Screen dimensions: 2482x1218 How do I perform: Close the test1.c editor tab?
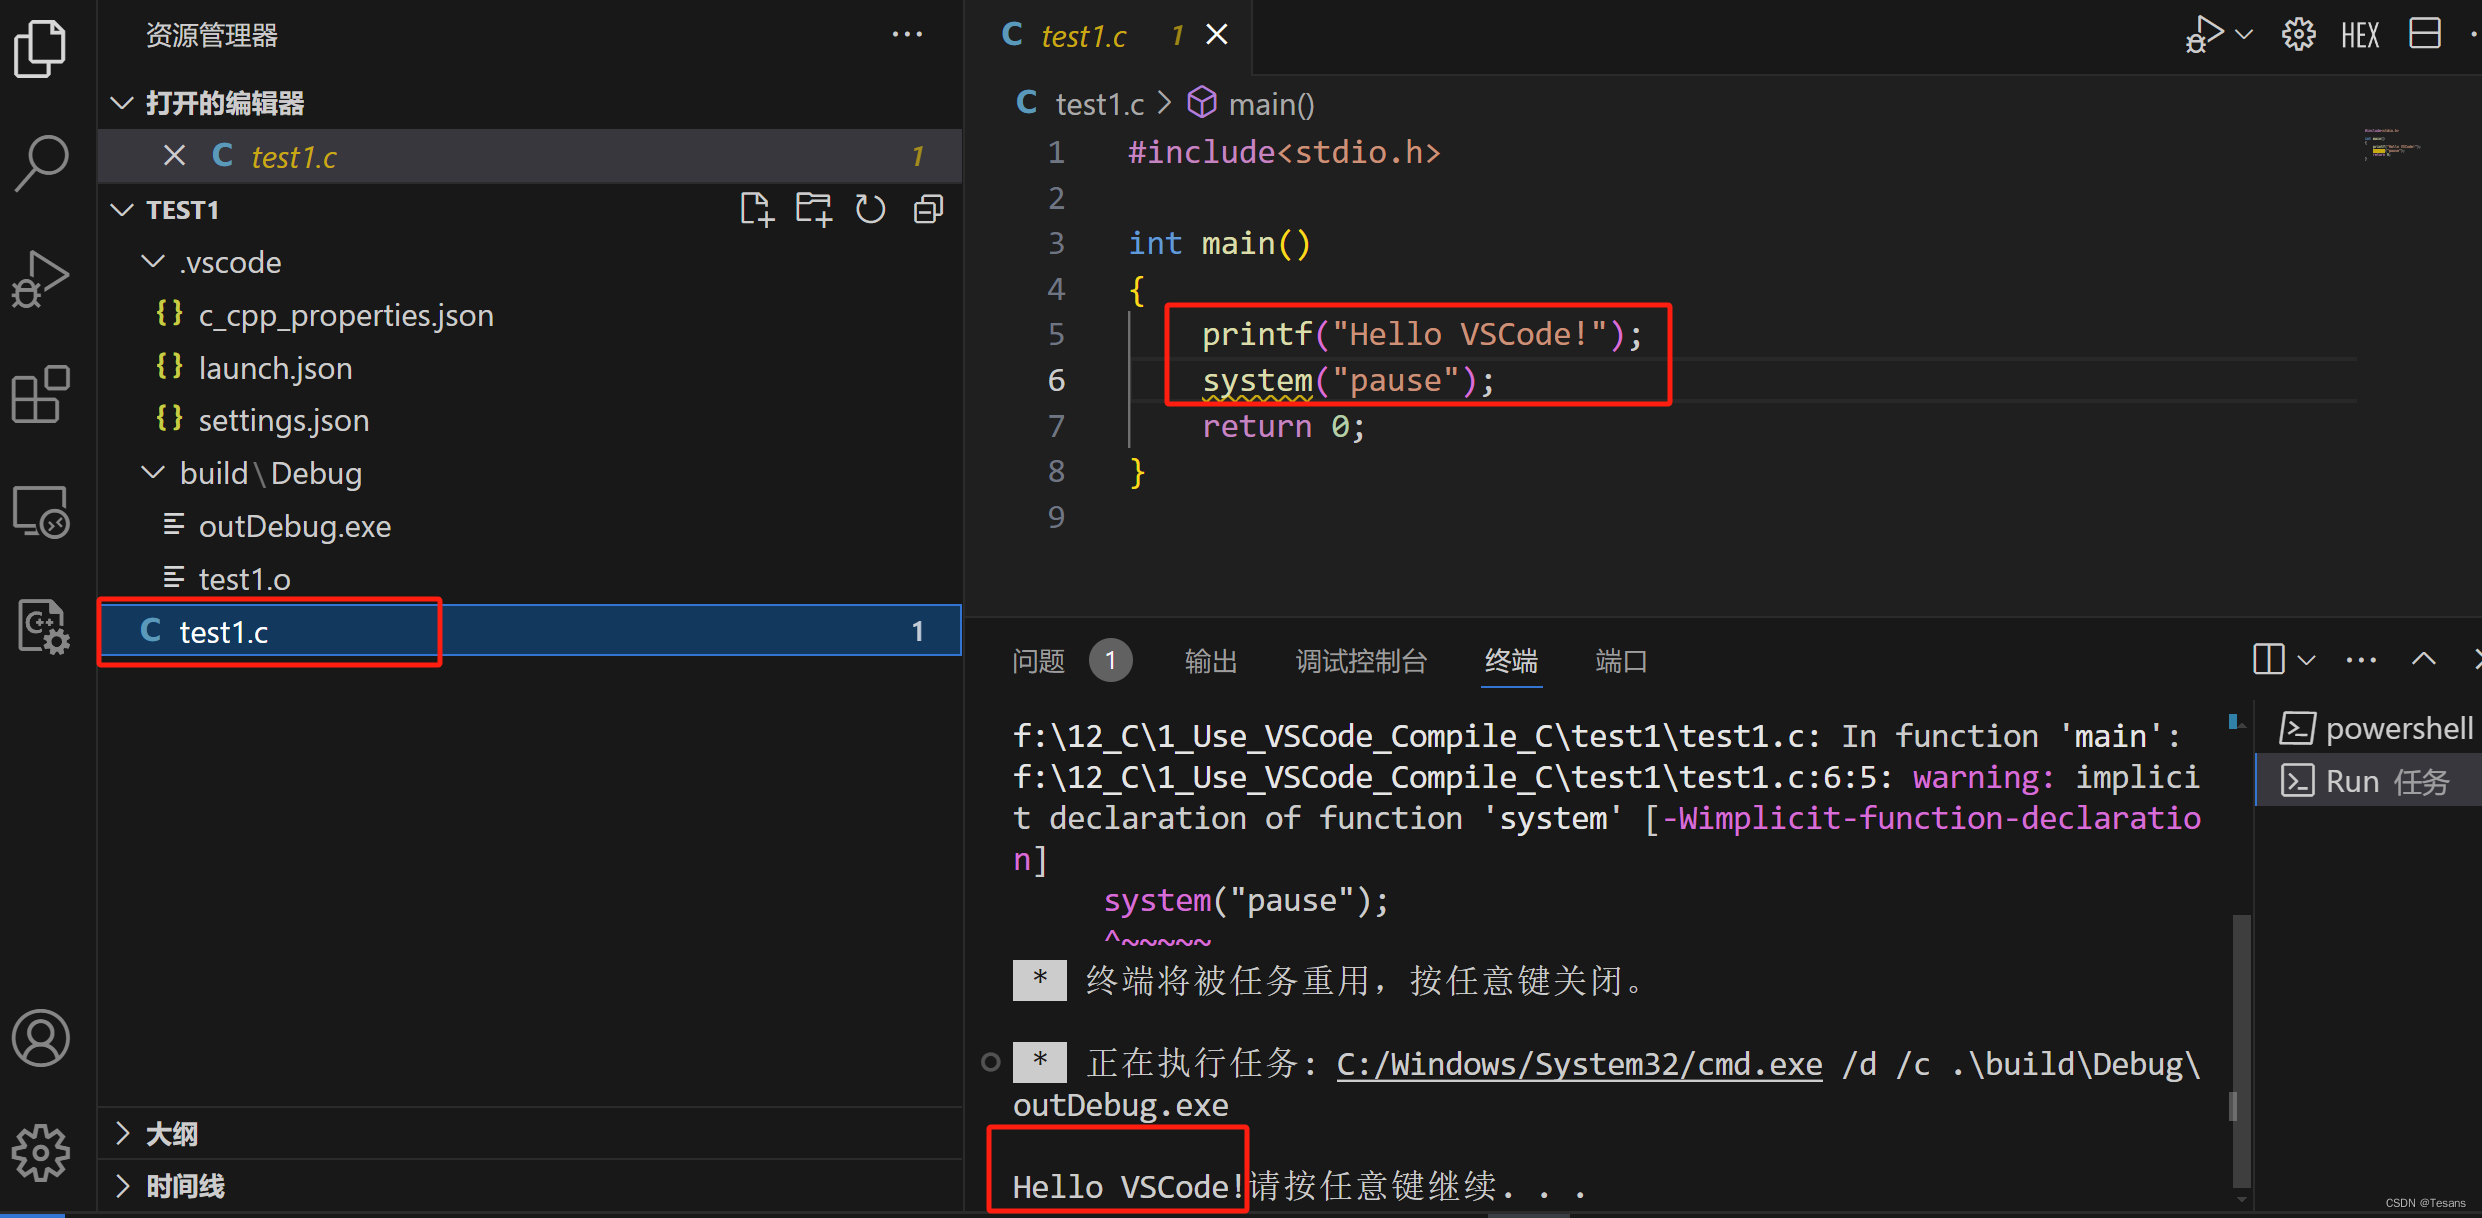(1217, 35)
